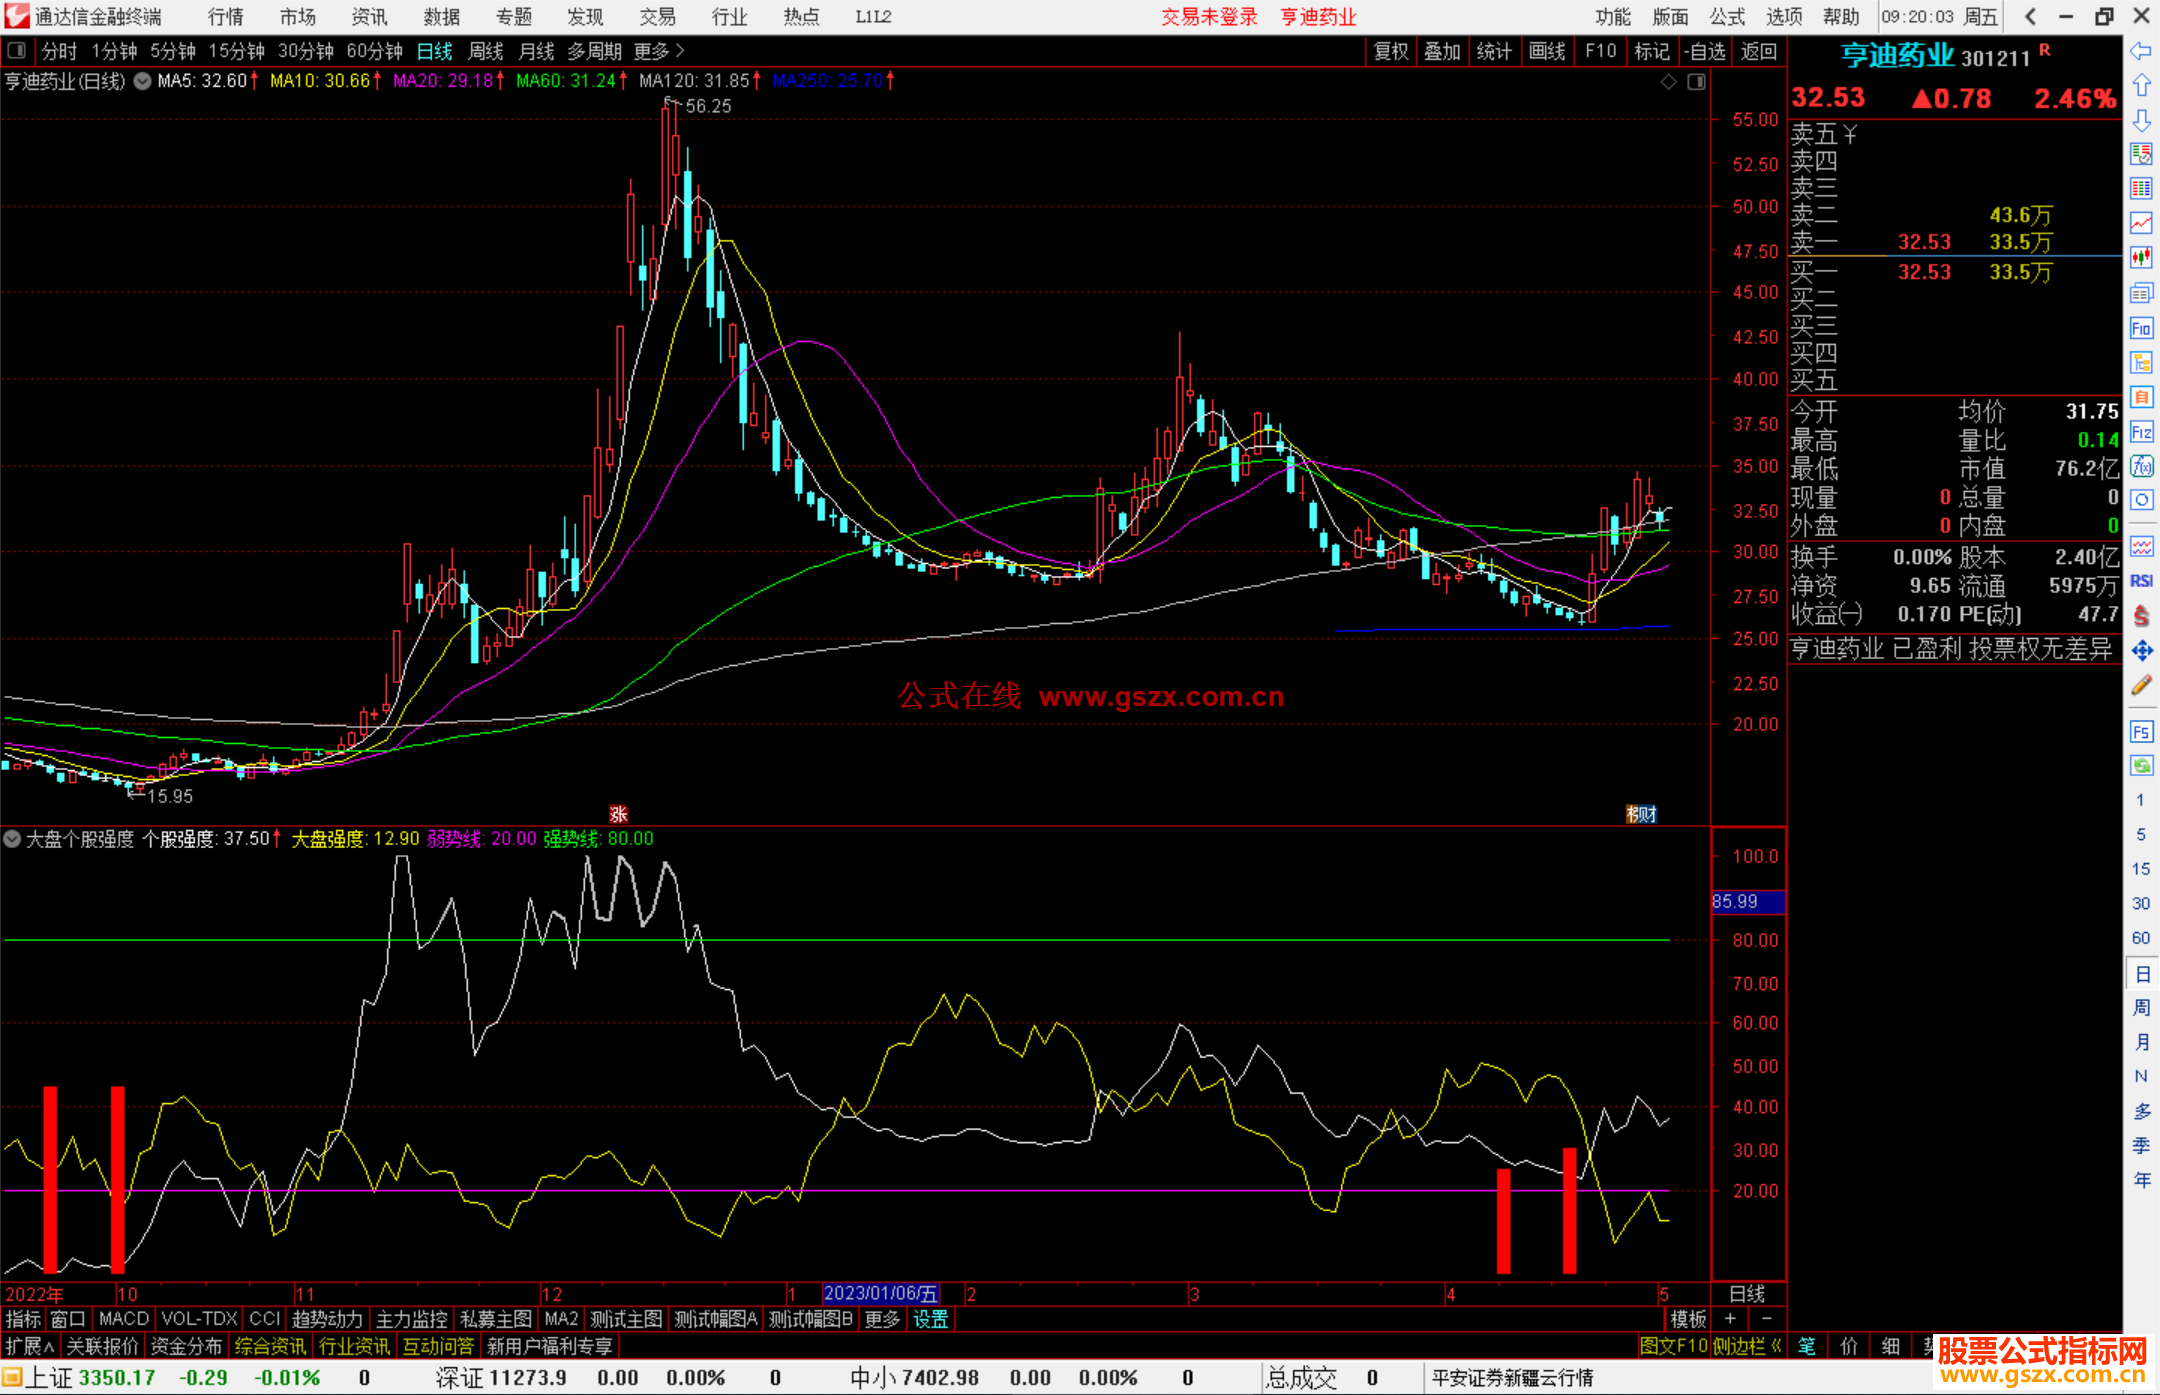Toggle the round indicator button beside 亨迪药业(日线)
The image size is (2160, 1395).
(143, 82)
